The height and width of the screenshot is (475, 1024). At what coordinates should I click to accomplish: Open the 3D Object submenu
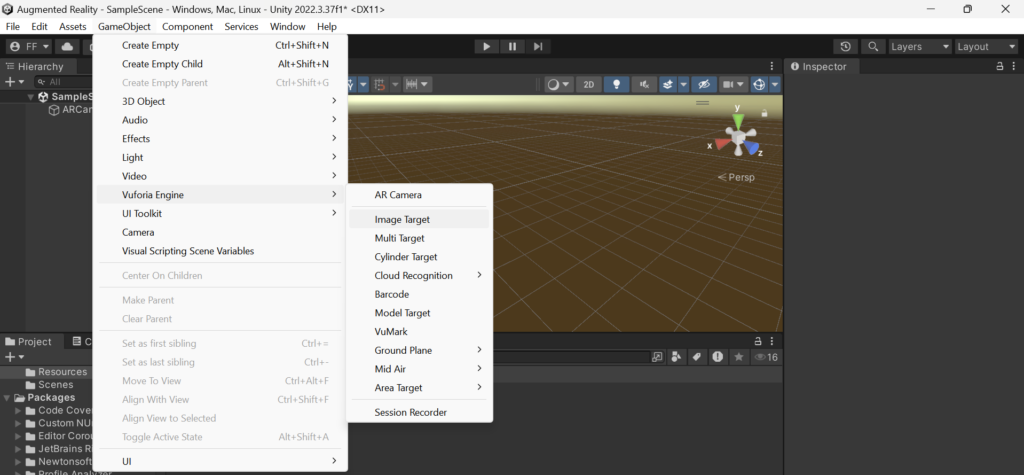coord(220,101)
